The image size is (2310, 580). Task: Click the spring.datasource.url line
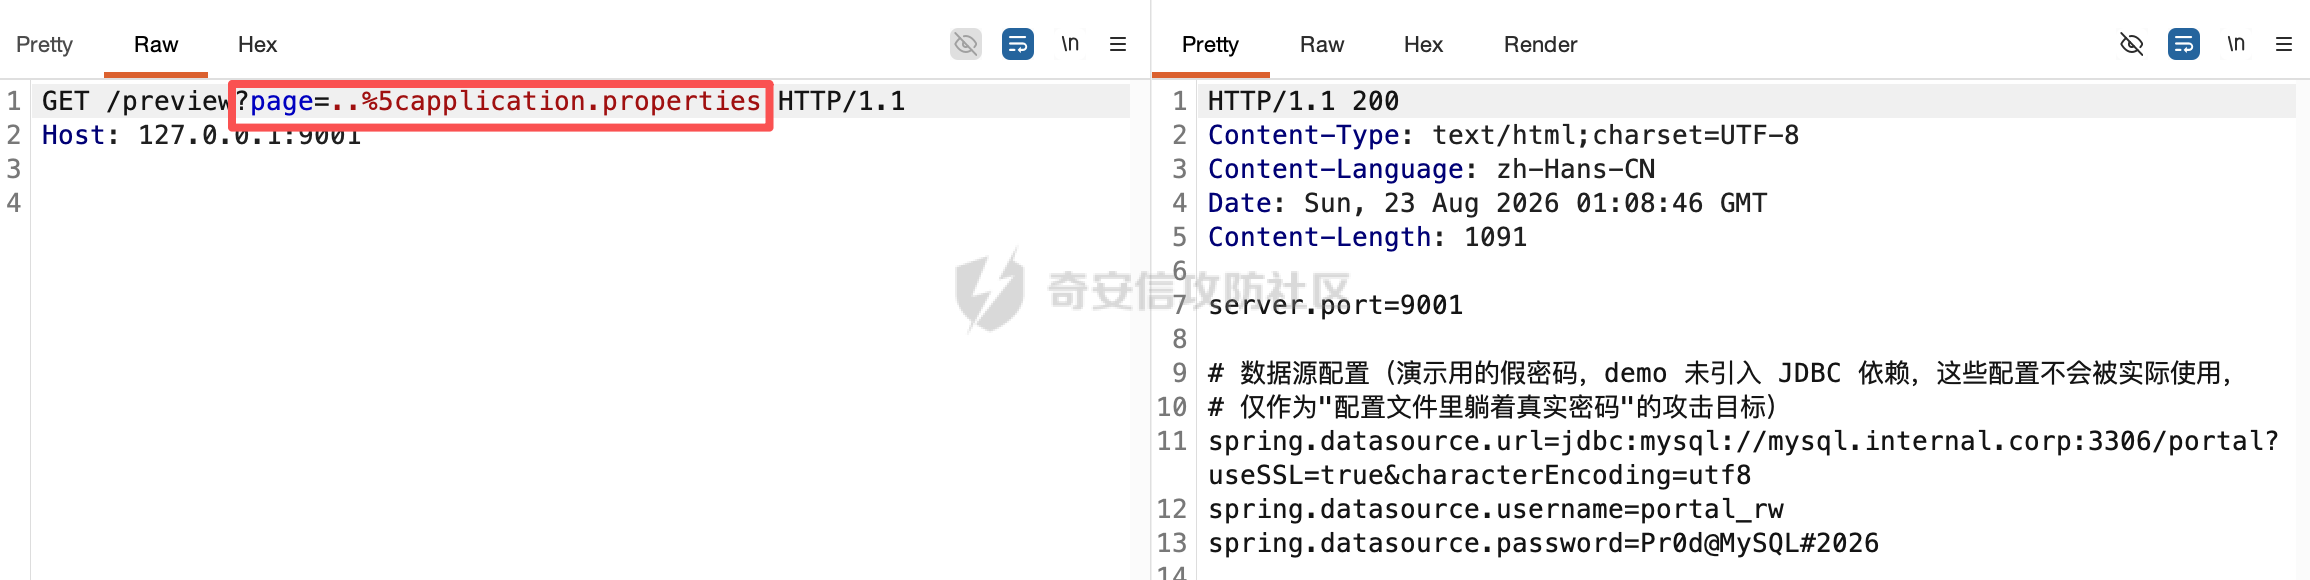coord(1743,441)
